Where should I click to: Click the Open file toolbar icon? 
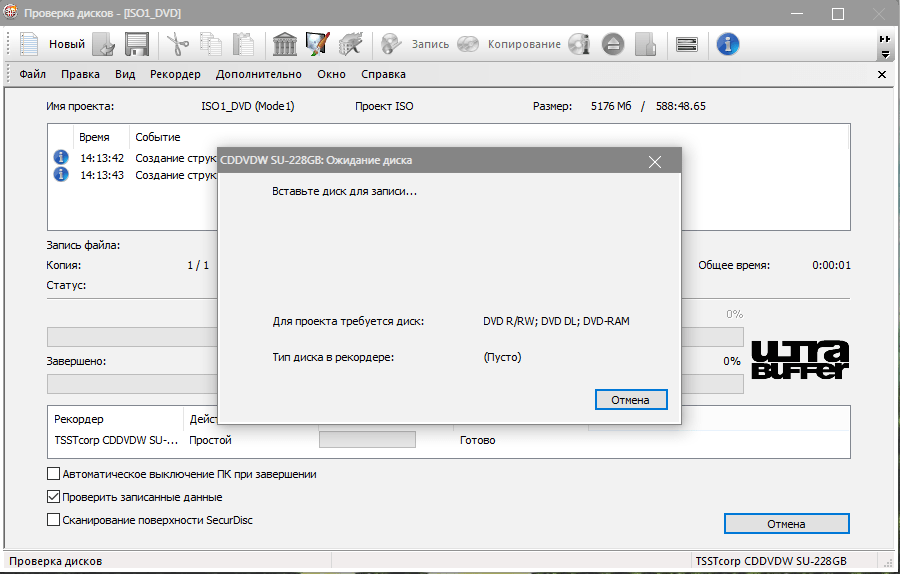[104, 44]
